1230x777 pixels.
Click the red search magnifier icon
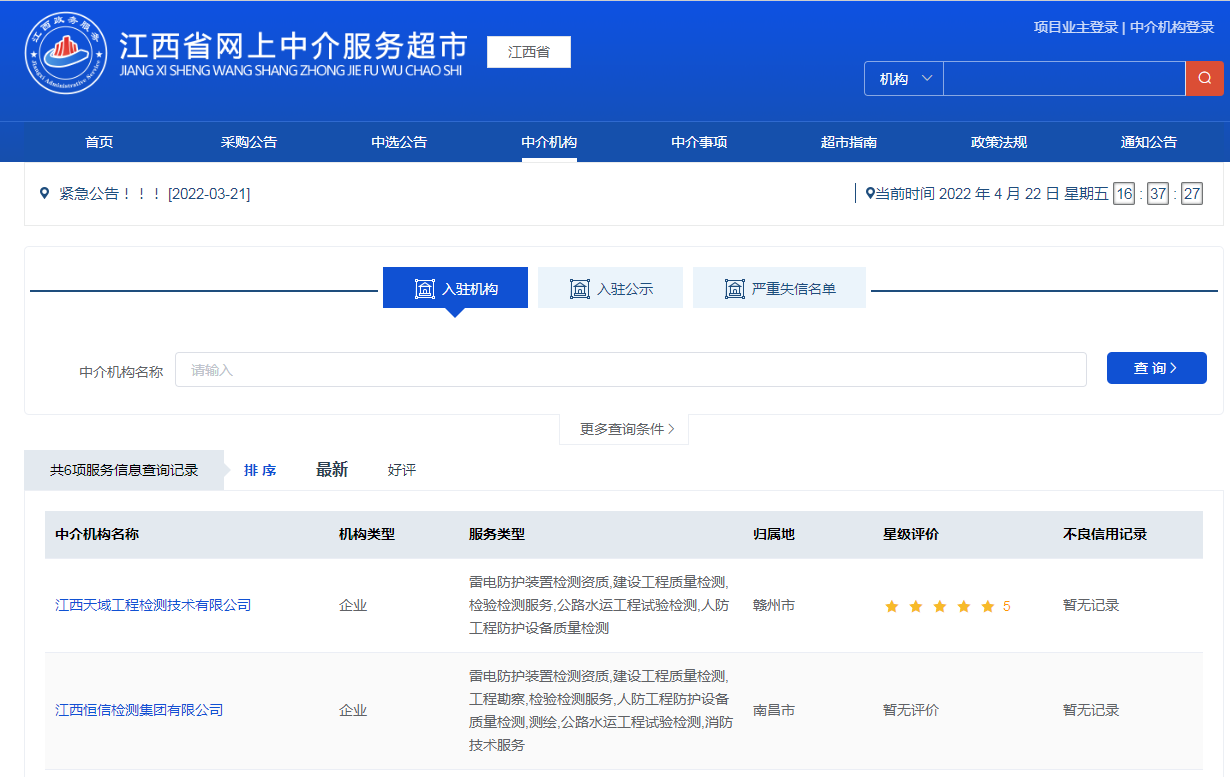tap(1204, 79)
